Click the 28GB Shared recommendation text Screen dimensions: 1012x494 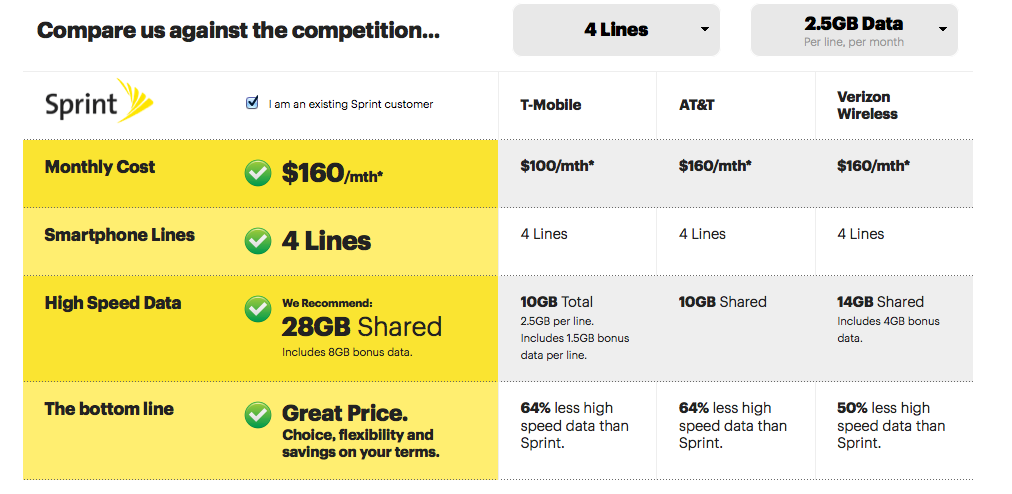point(362,326)
